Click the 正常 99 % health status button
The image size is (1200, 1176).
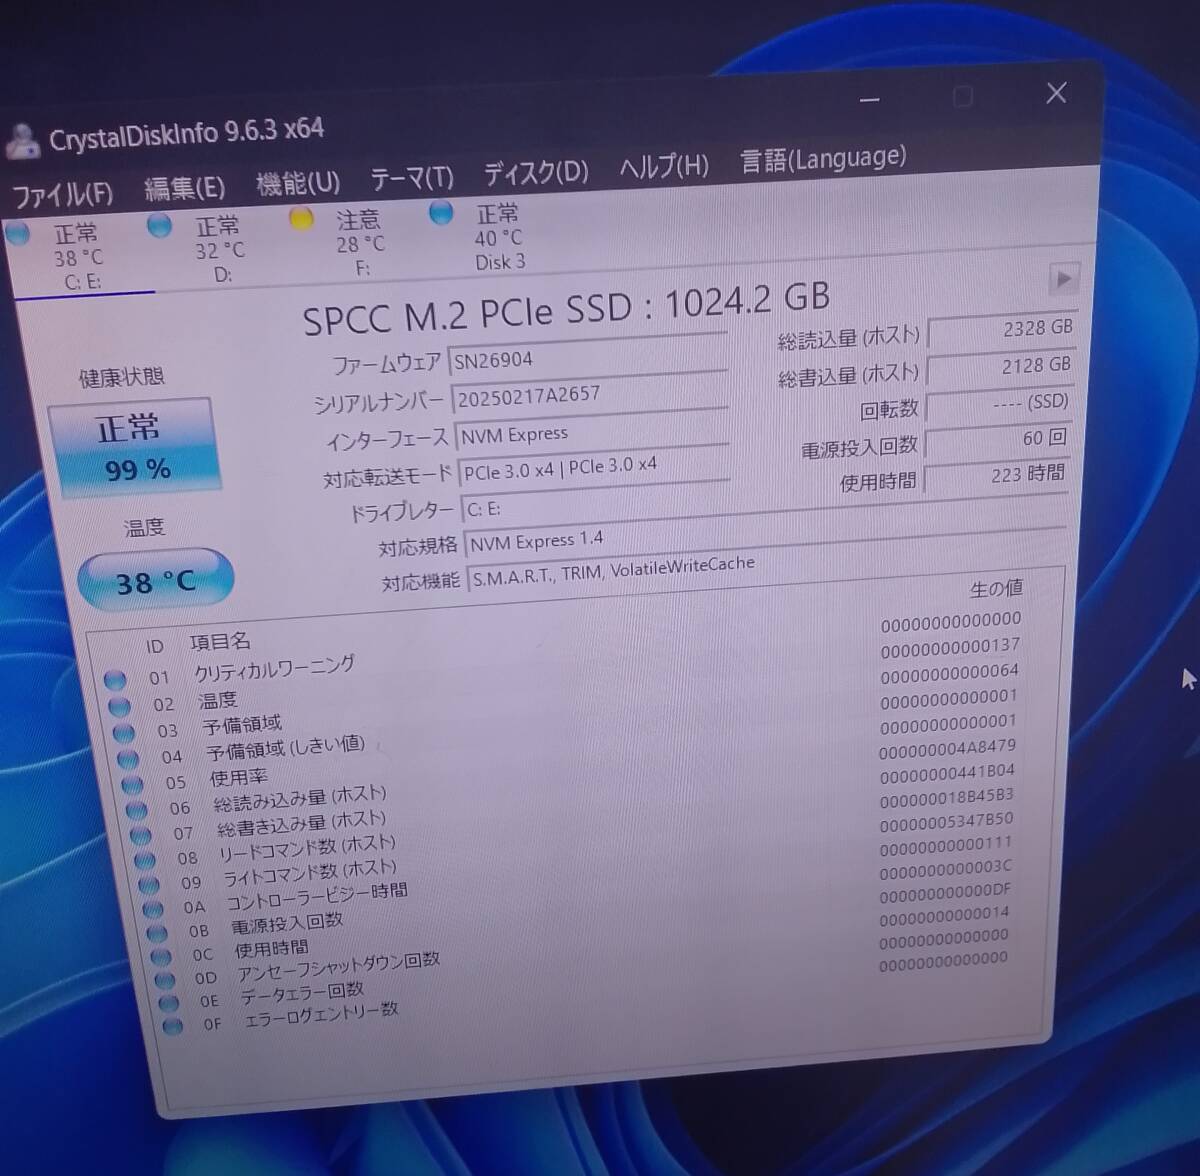(134, 446)
